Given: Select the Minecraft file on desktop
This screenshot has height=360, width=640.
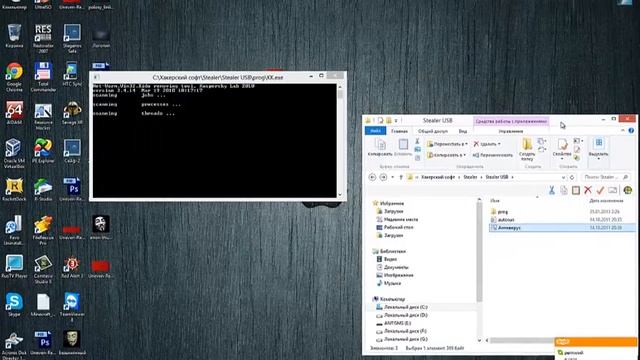Looking at the screenshot, I should (43, 304).
